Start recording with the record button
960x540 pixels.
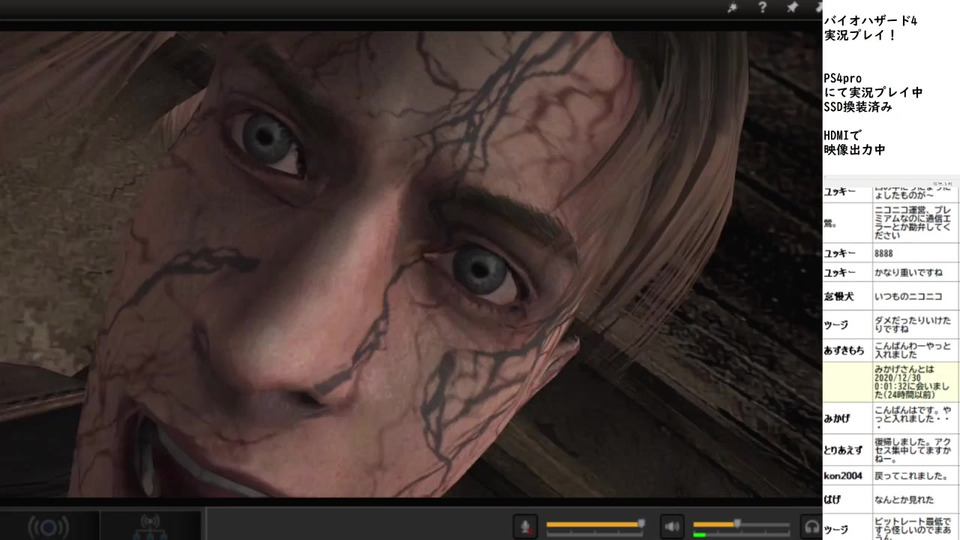pos(48,527)
